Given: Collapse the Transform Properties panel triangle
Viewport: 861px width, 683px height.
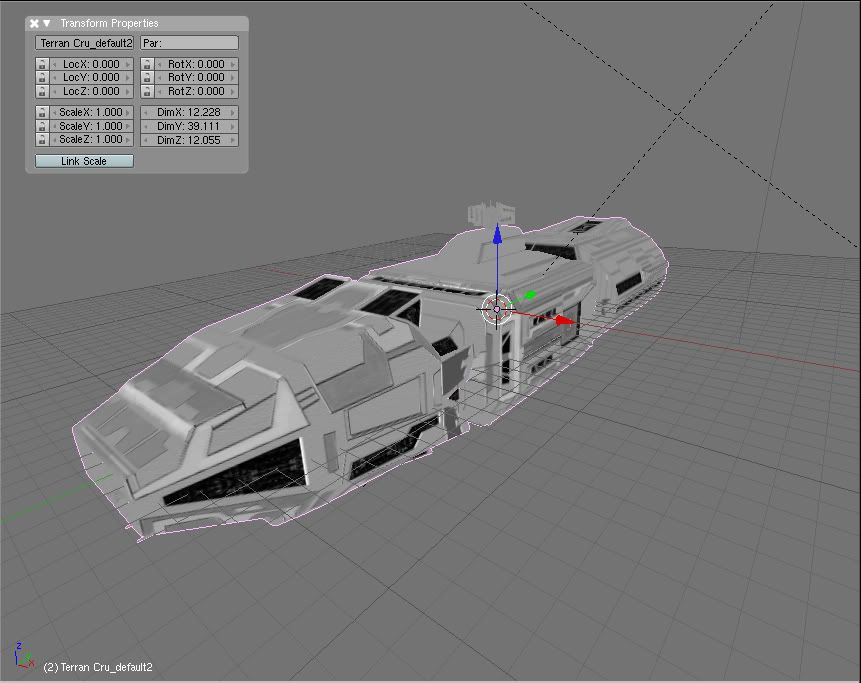Looking at the screenshot, I should tap(47, 23).
